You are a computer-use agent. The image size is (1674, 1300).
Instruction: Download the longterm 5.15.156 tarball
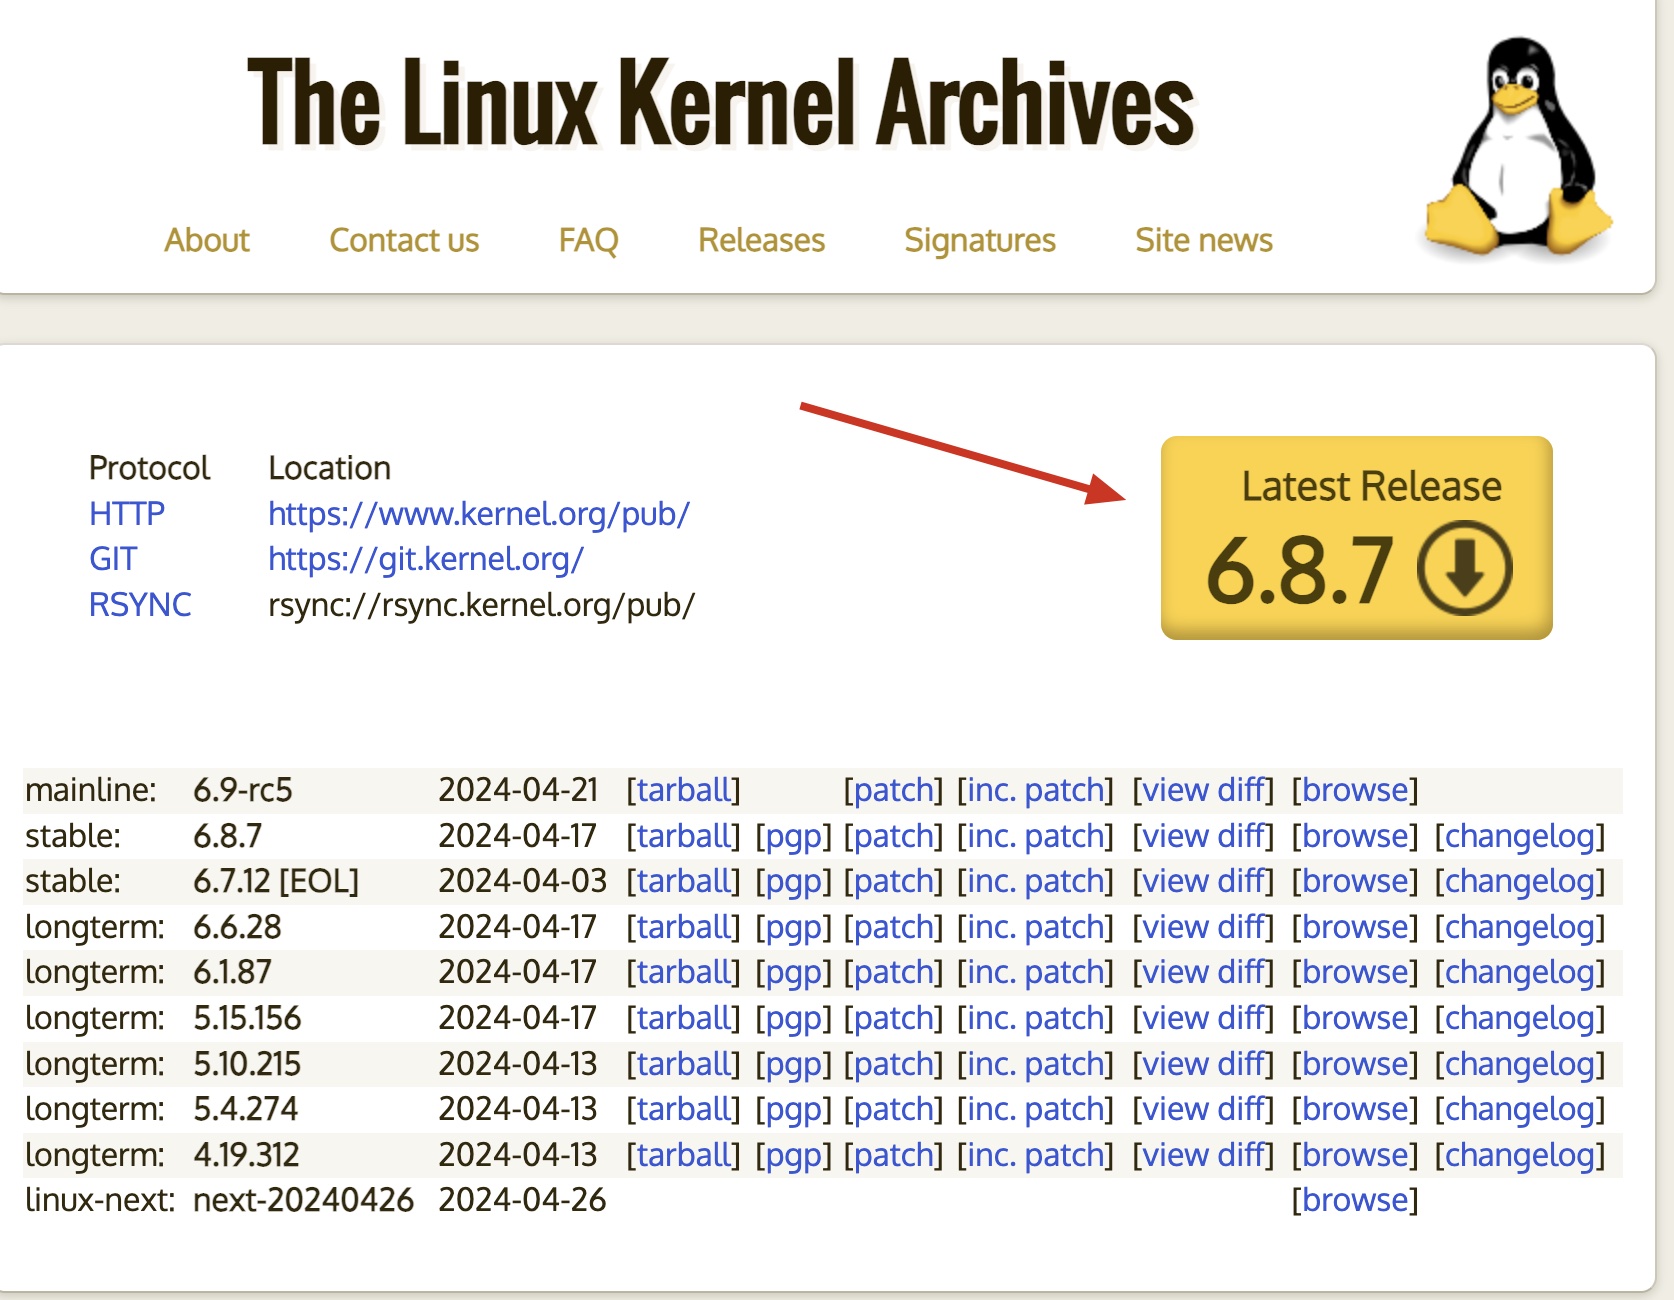pyautogui.click(x=683, y=1018)
